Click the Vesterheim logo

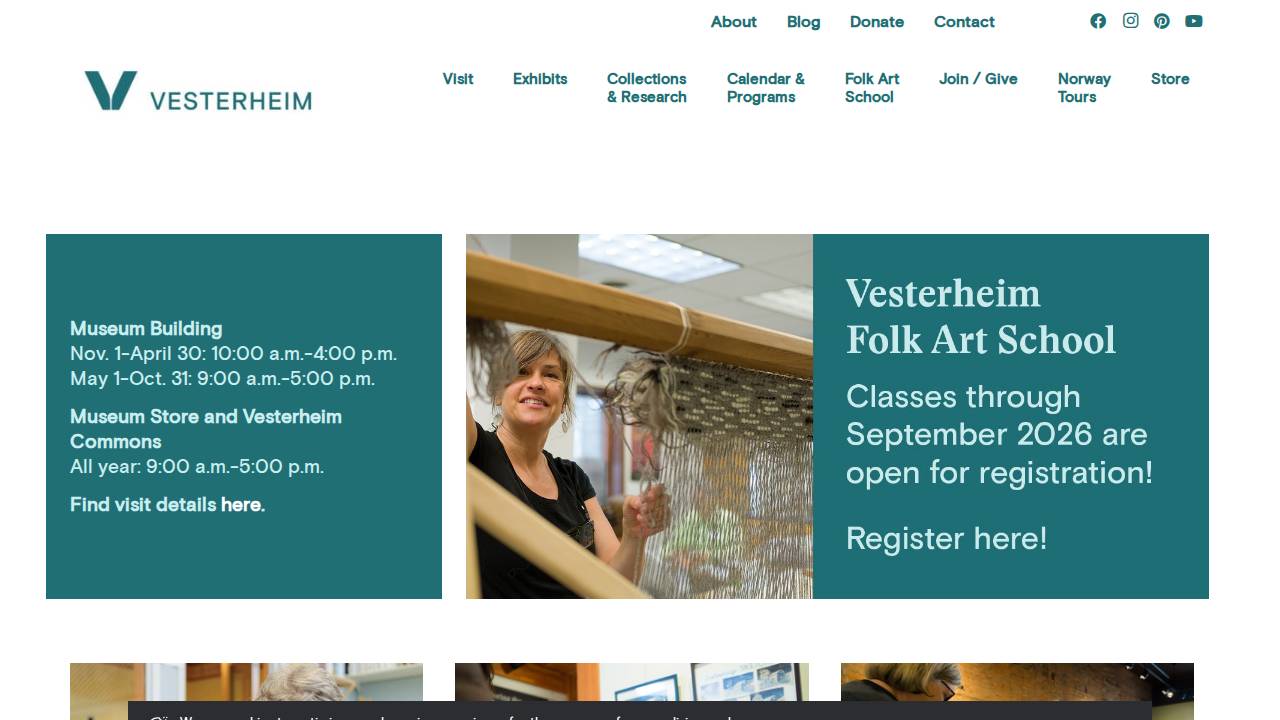click(x=197, y=91)
